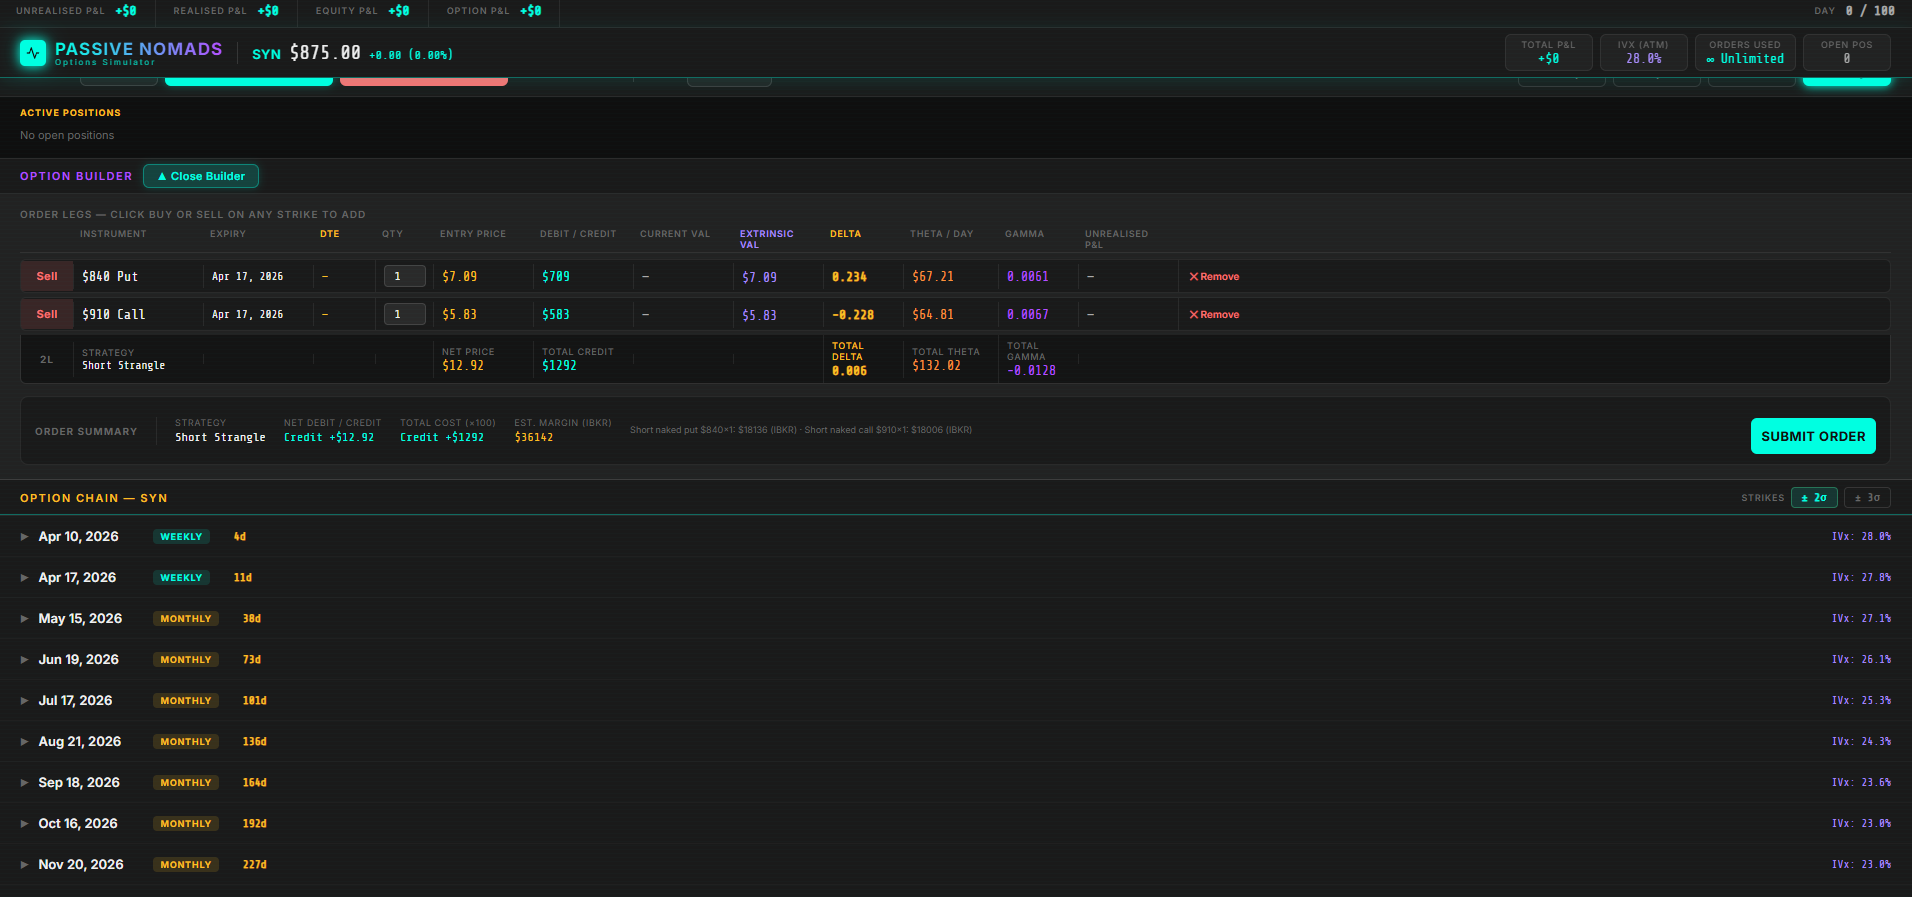Close the option builder panel
The image size is (1912, 897).
[201, 176]
